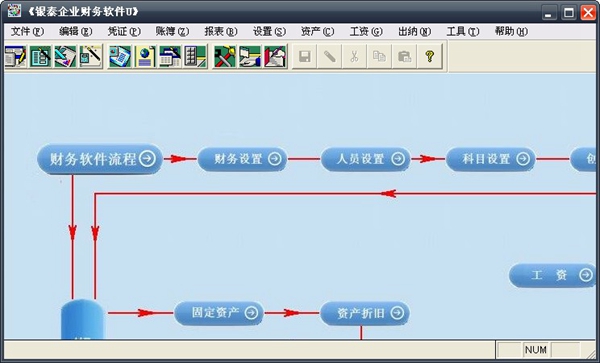This screenshot has height=363, width=600.
Task: Click the table with pen toolbar icon
Action: pos(170,57)
